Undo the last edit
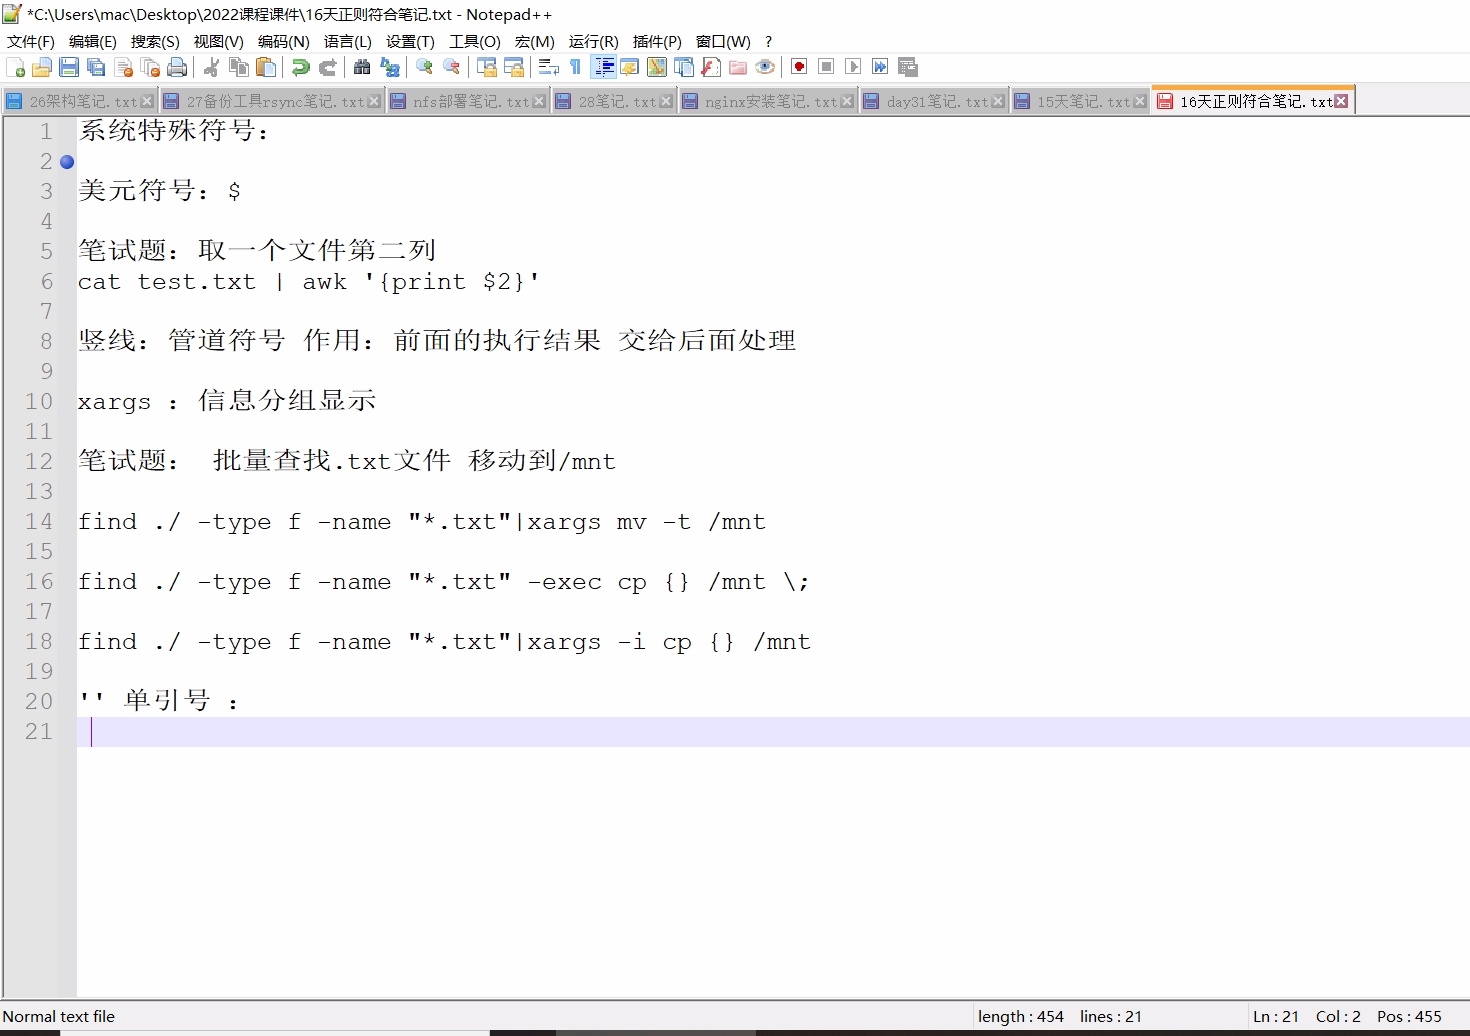This screenshot has width=1470, height=1036. 299,67
